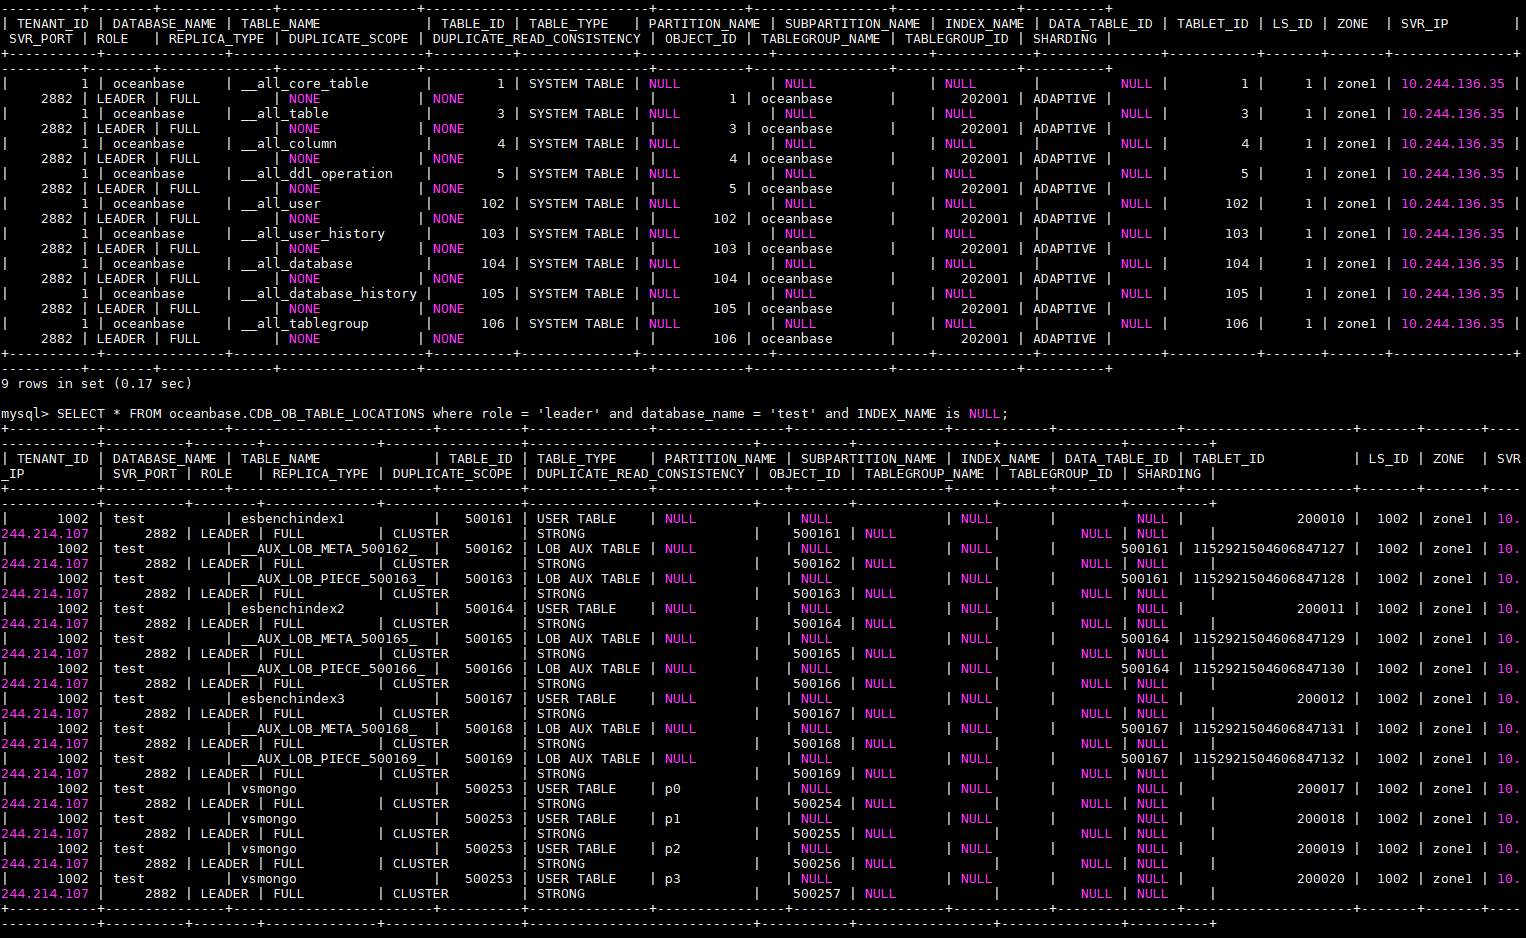1526x938 pixels.
Task: Click the SHARDING header in the lower table
Action: (1169, 474)
